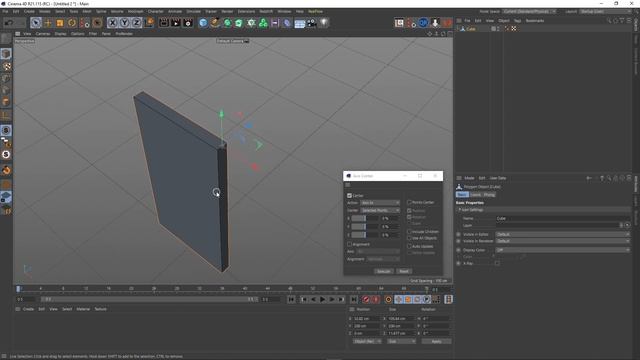Click Apply in coordinates manager

pos(436,341)
